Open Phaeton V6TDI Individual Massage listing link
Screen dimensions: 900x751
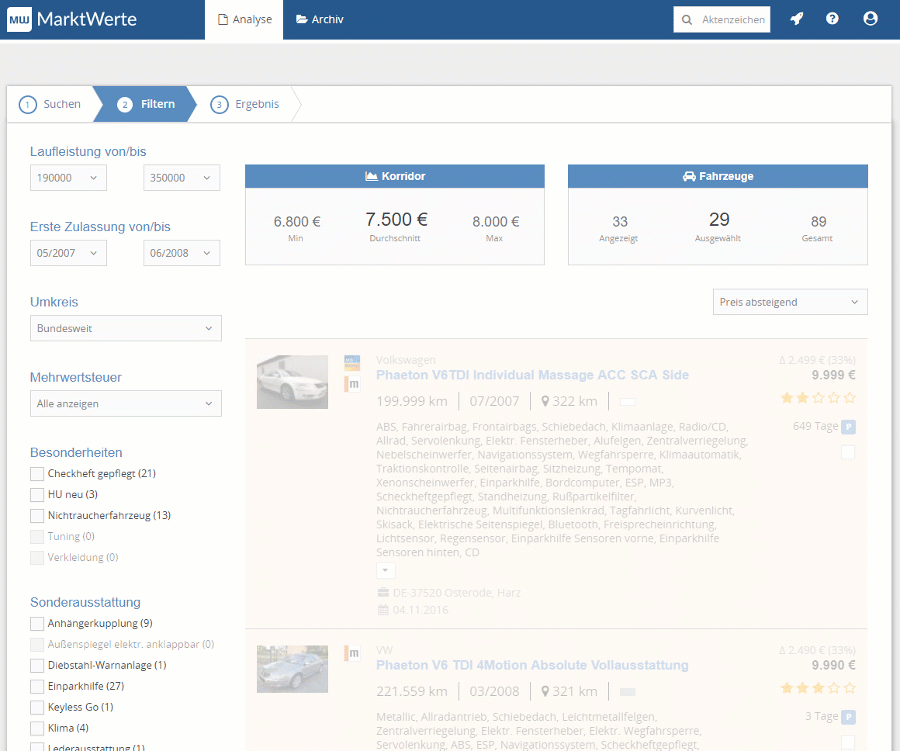click(532, 375)
